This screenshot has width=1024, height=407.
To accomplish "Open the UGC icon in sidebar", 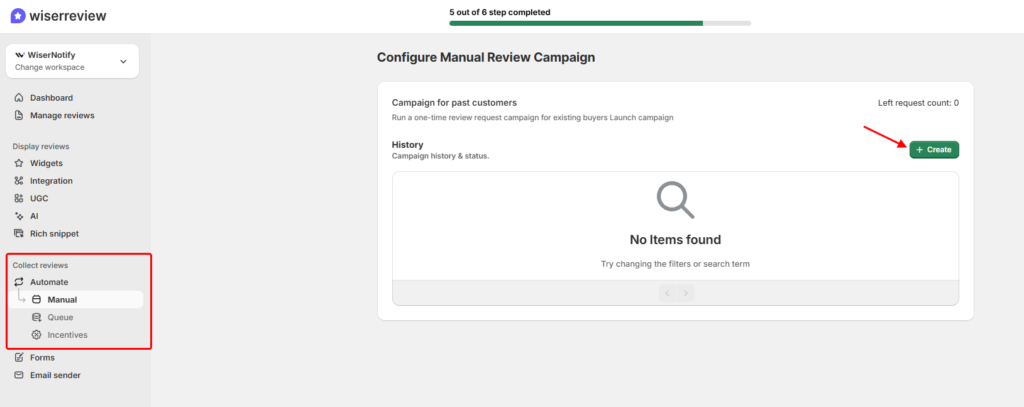I will pyautogui.click(x=19, y=198).
